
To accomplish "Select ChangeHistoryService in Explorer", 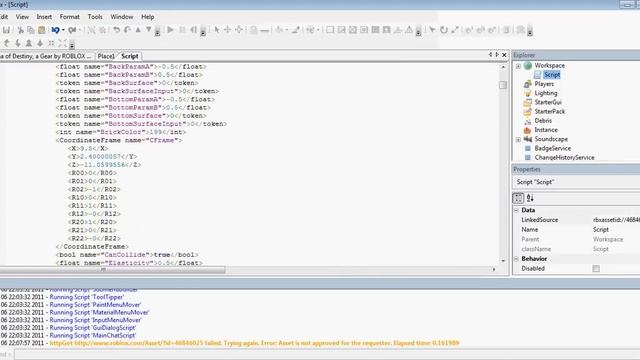I will tap(564, 158).
